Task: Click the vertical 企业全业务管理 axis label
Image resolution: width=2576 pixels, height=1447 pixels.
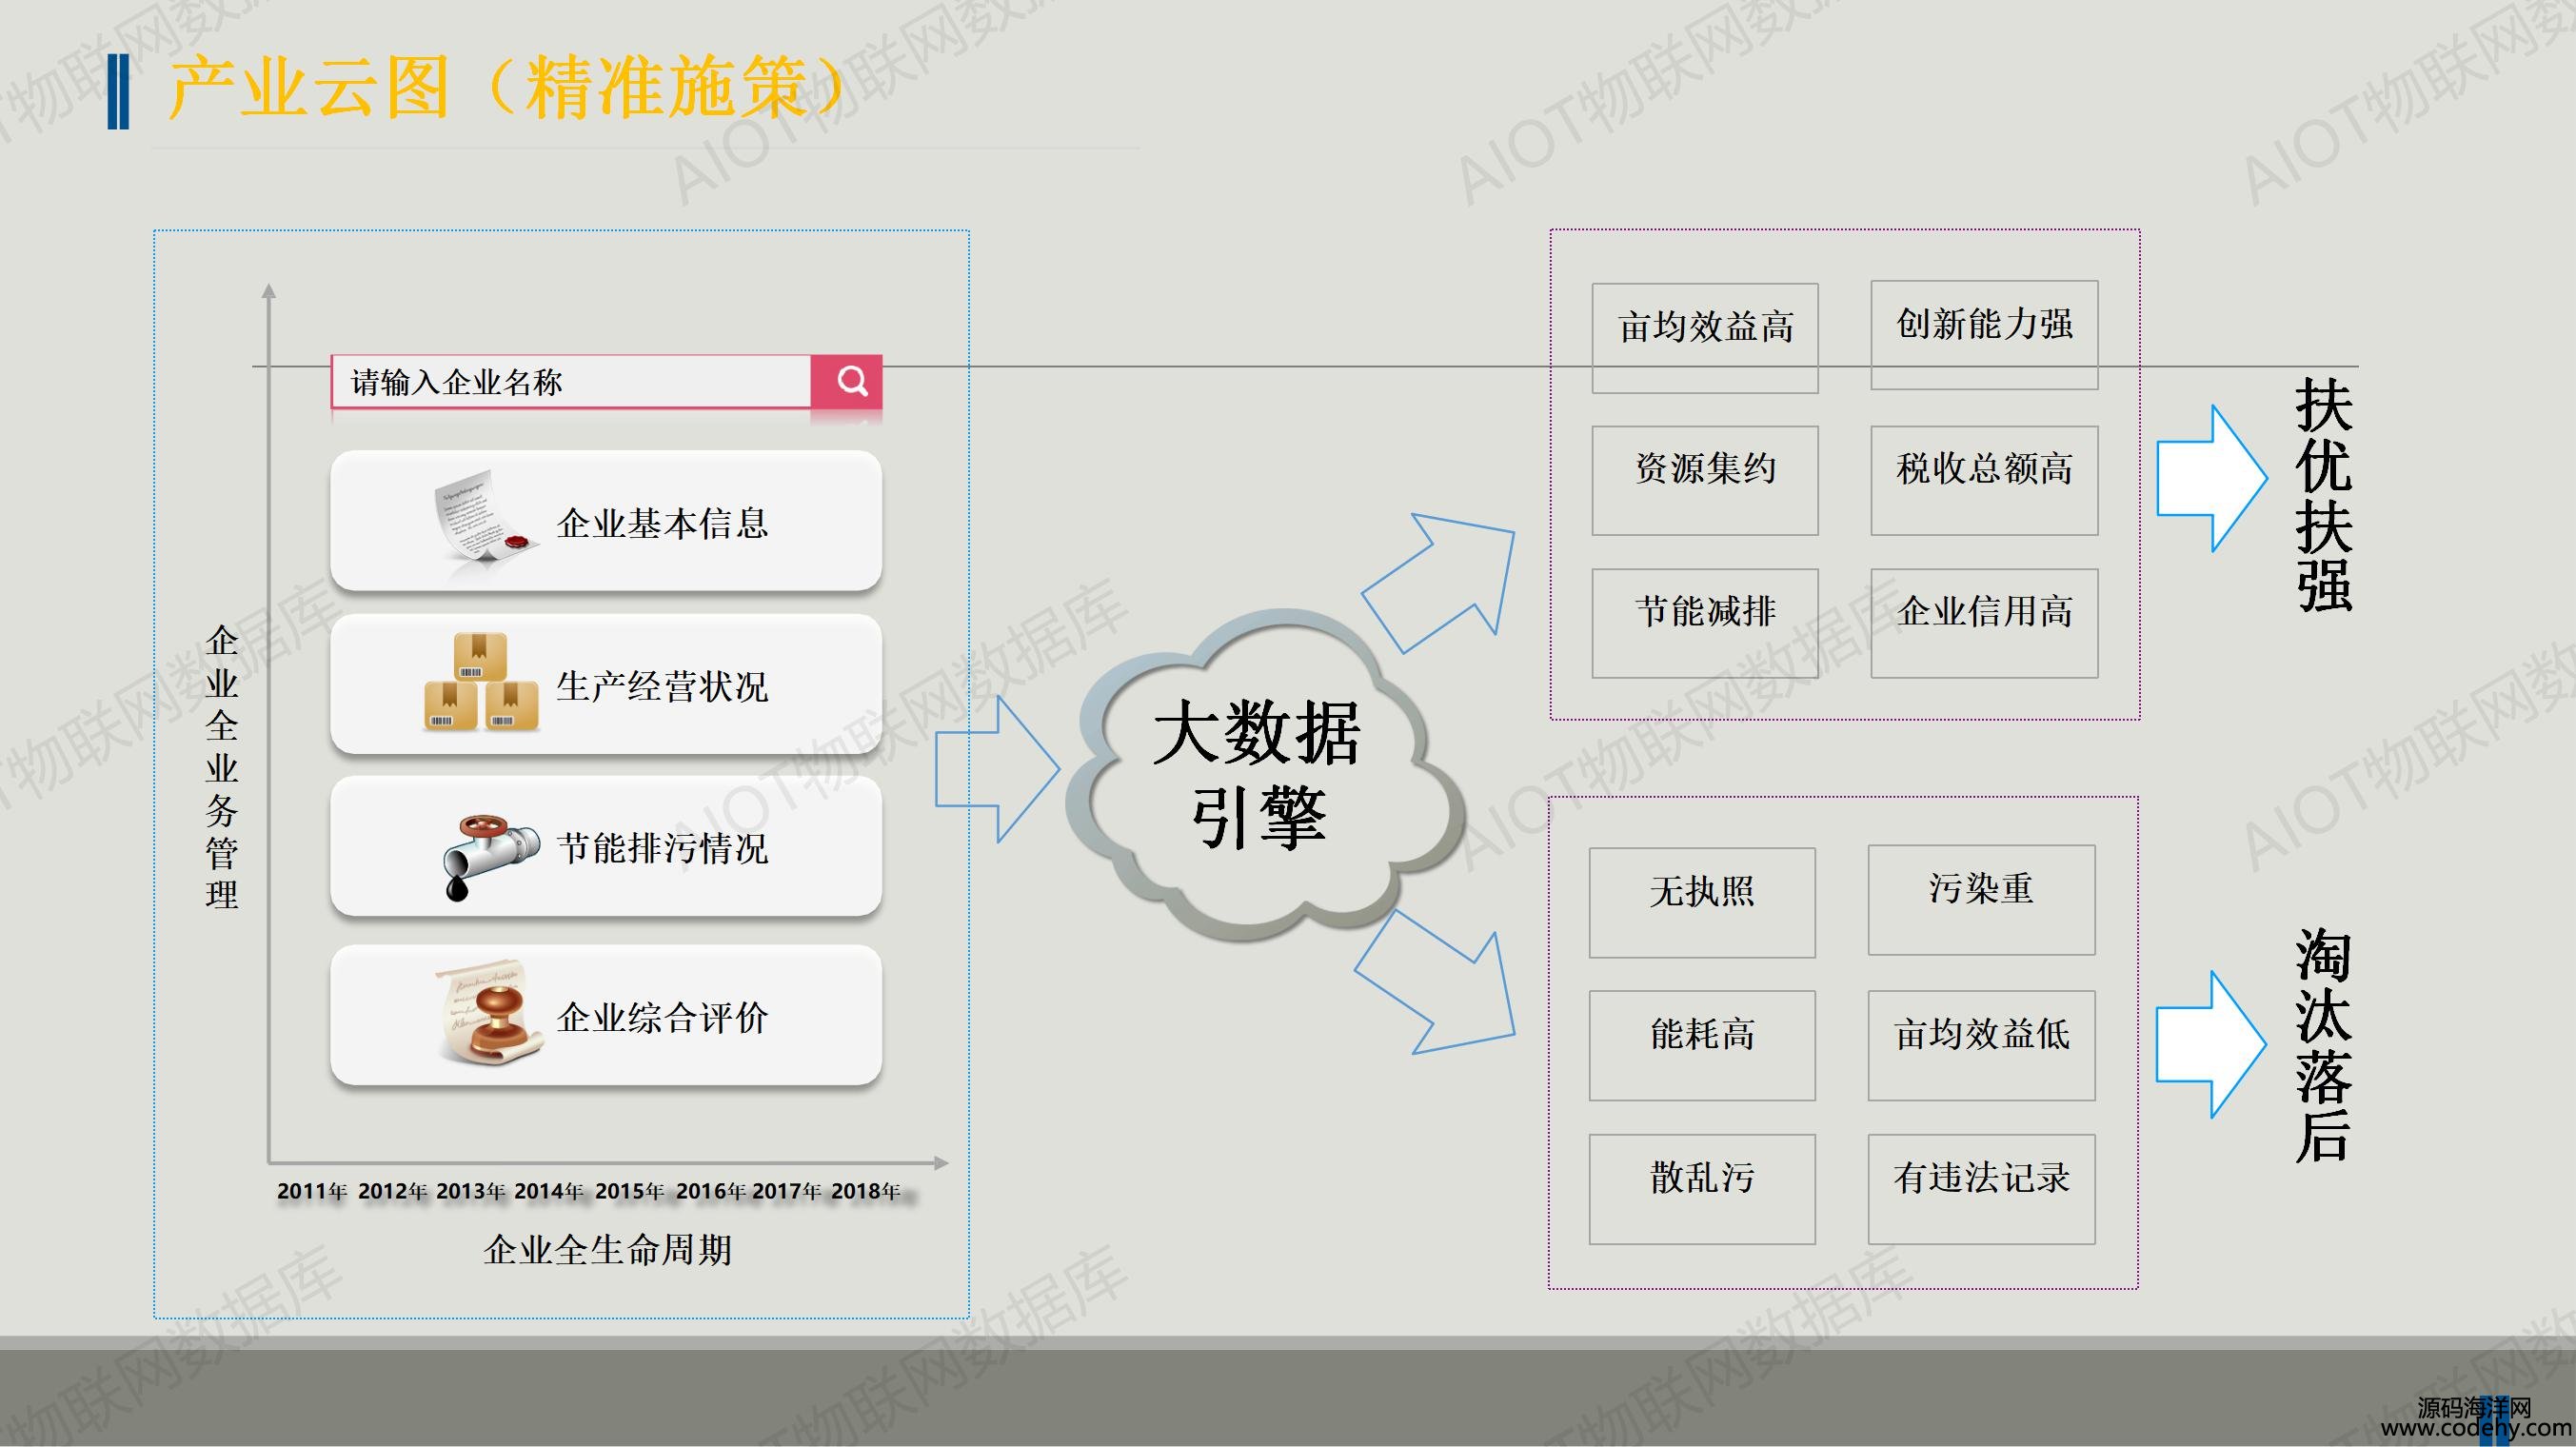Action: click(x=222, y=767)
